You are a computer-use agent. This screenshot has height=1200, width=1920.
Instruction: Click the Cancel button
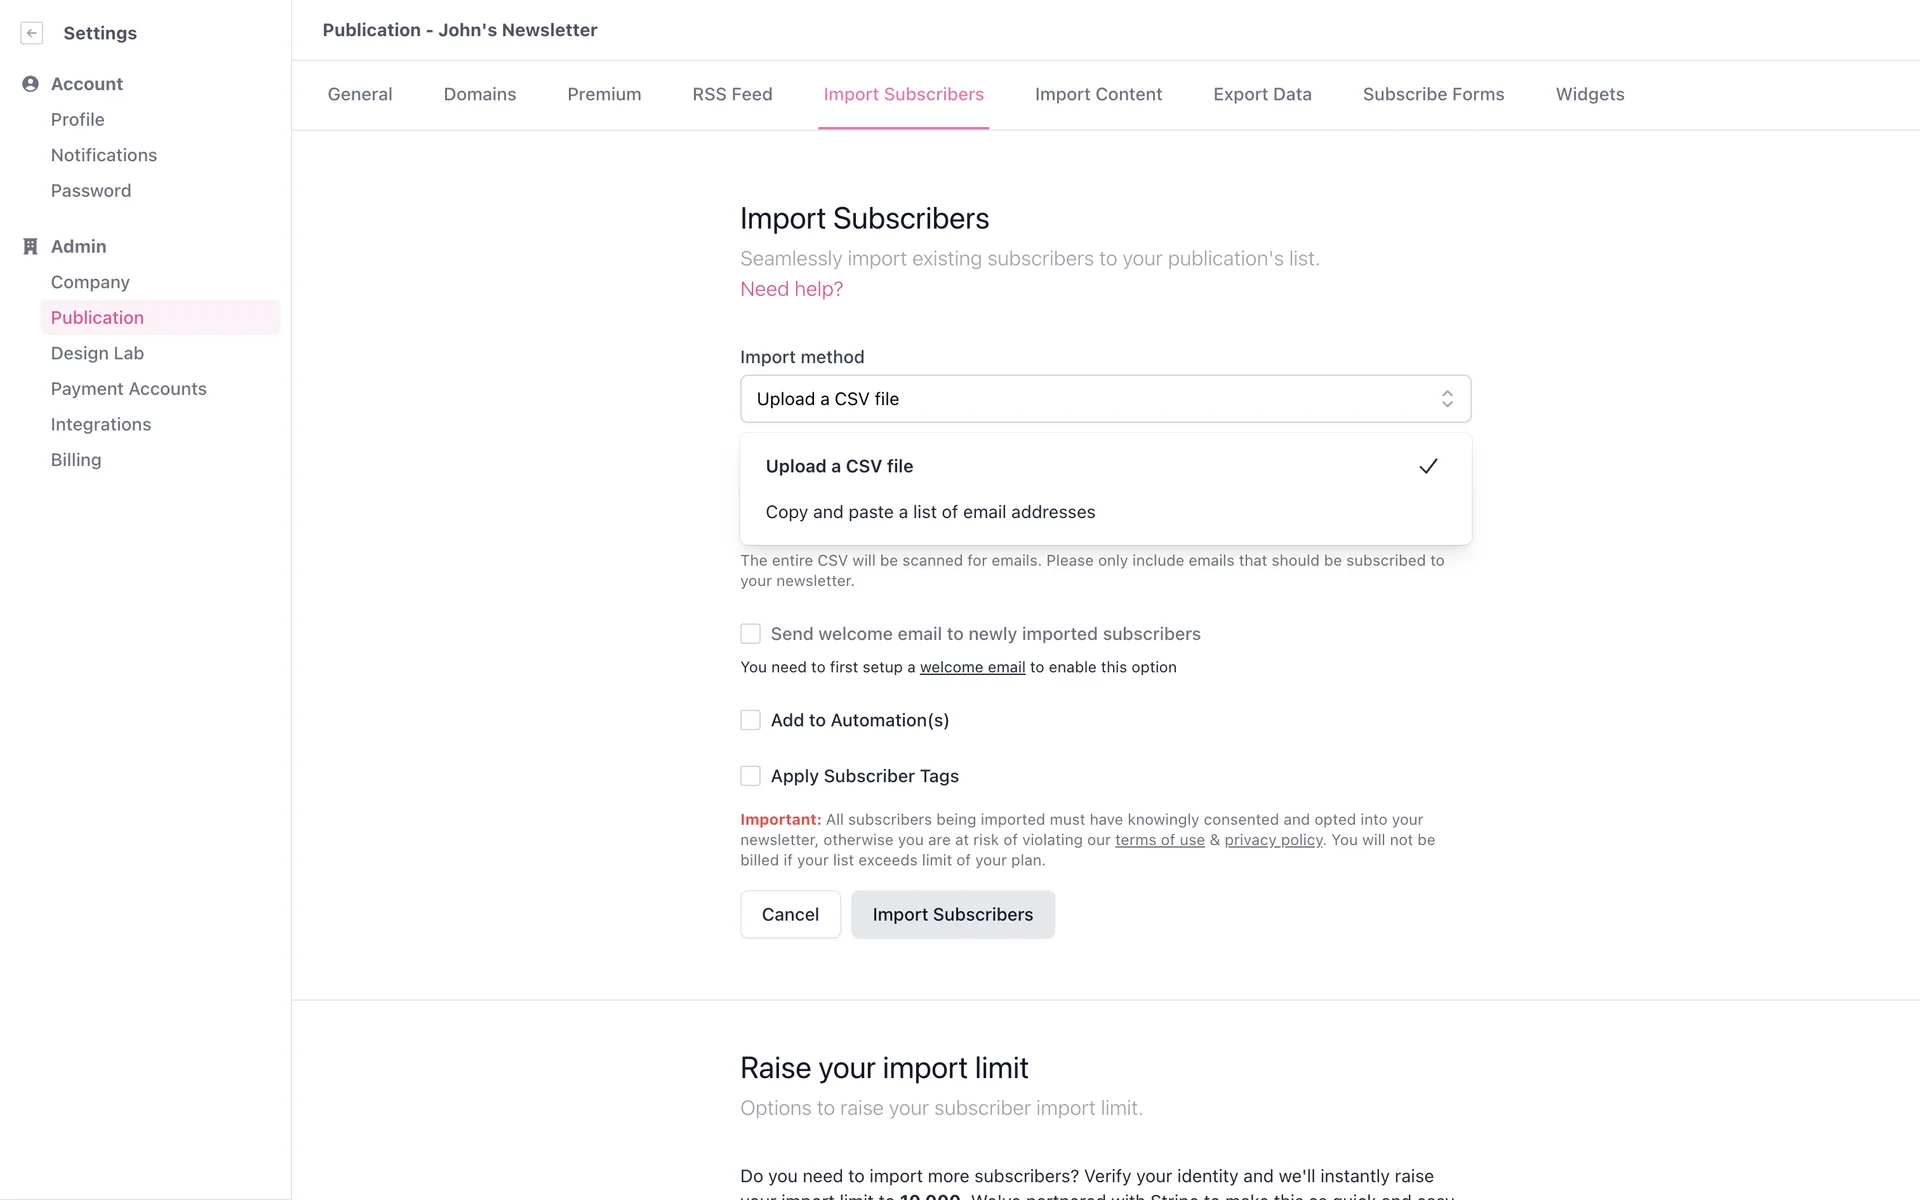pyautogui.click(x=790, y=914)
